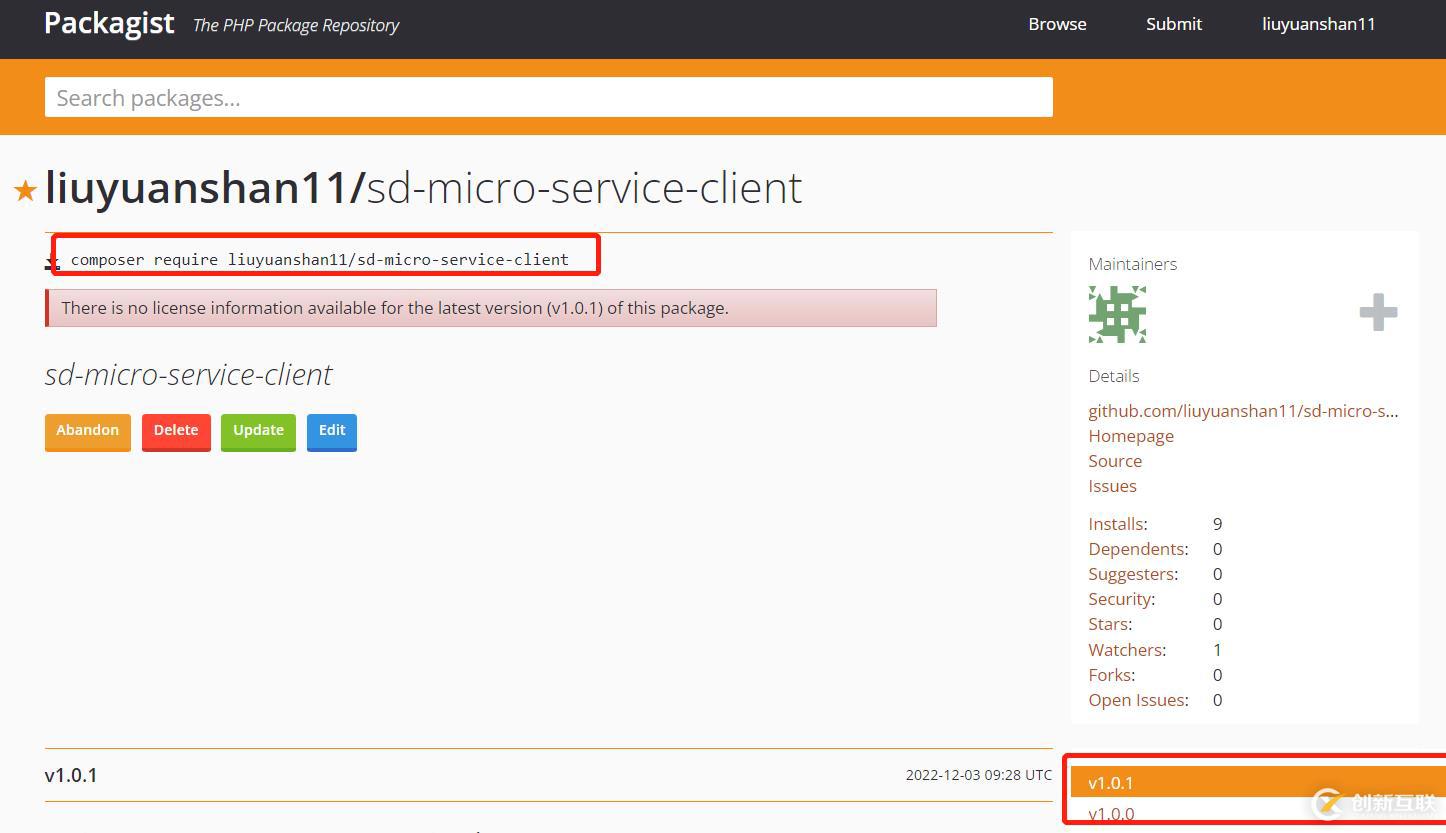Select version v1.0.1 in version list
The width and height of the screenshot is (1446, 833).
(1258, 783)
